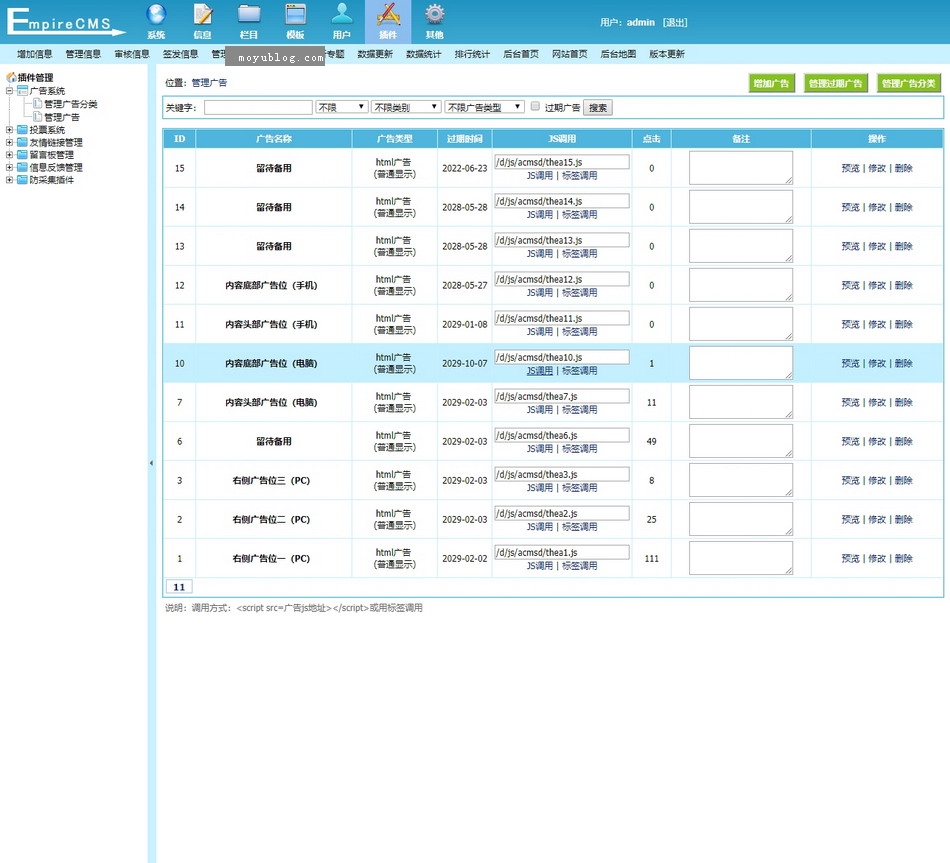
Task: Expand the 信息反馈管理 tree node
Action: (9, 167)
